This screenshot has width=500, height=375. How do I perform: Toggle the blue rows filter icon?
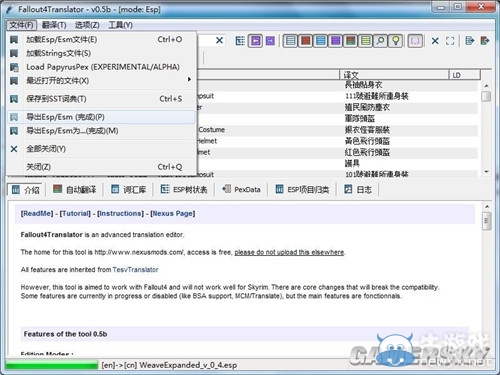321,41
